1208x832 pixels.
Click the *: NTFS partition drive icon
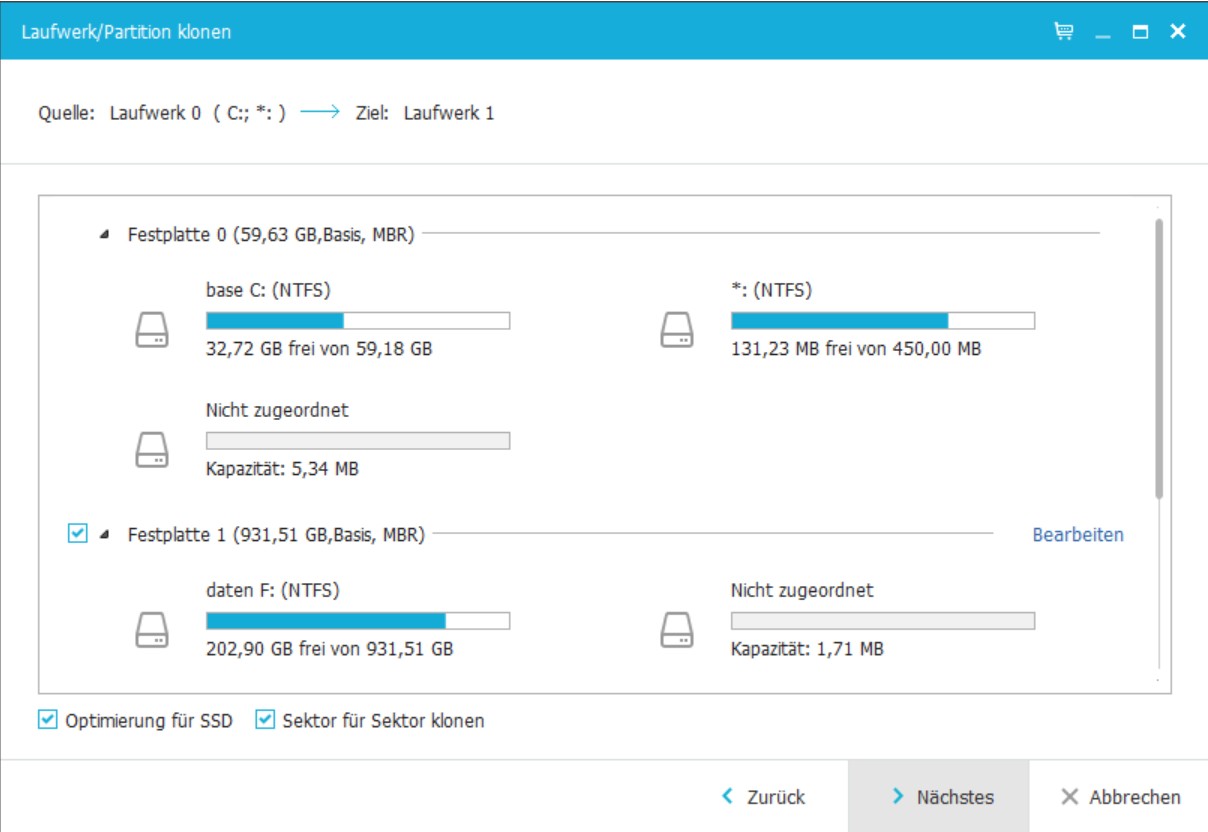click(677, 330)
